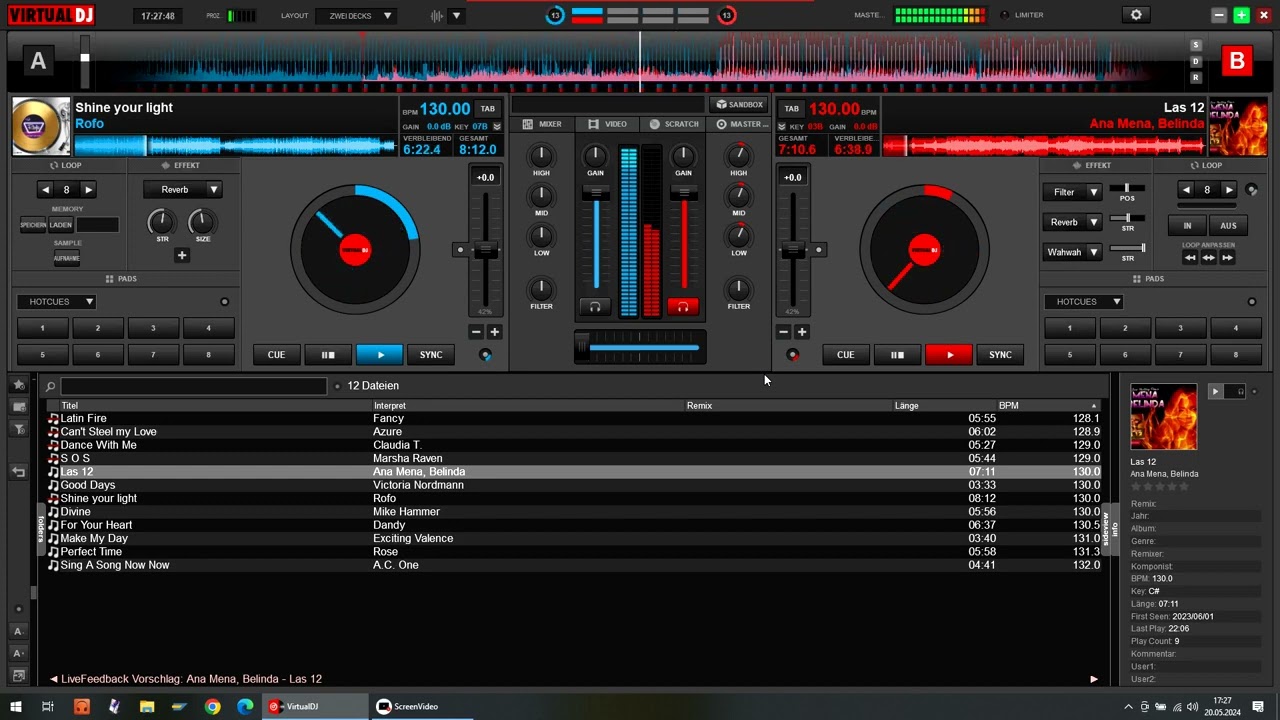1280x720 pixels.
Task: Open the waveform display options dropdown
Action: tap(457, 16)
